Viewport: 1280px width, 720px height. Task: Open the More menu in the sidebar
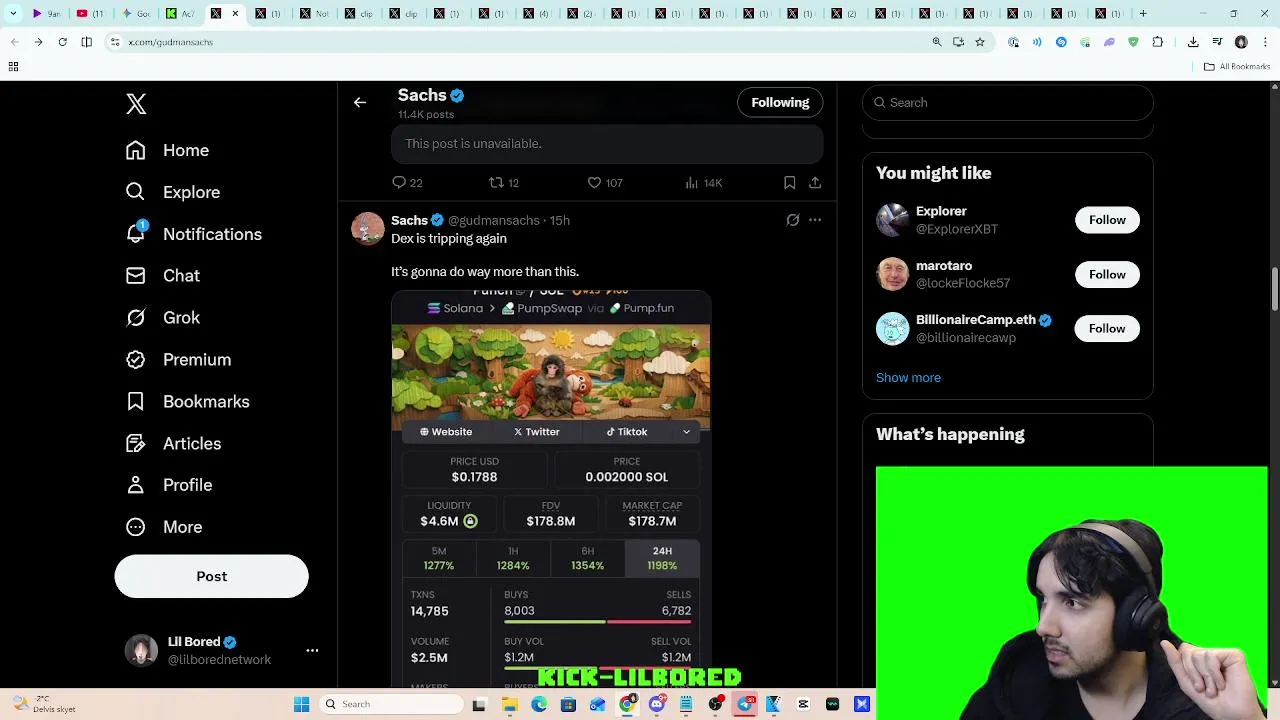point(164,527)
